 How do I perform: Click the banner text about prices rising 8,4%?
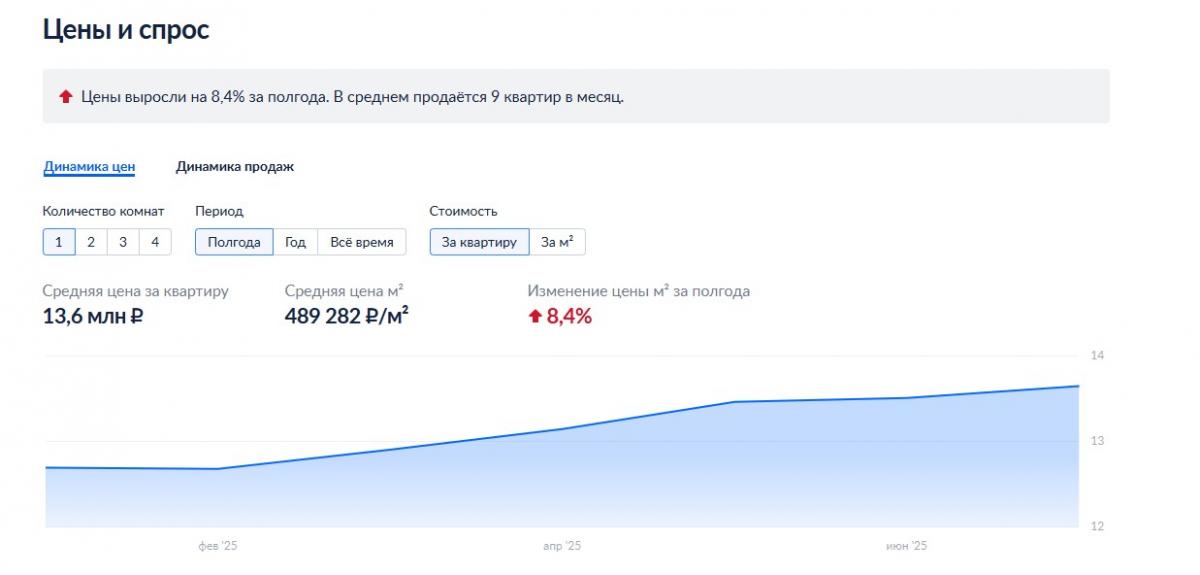[352, 97]
